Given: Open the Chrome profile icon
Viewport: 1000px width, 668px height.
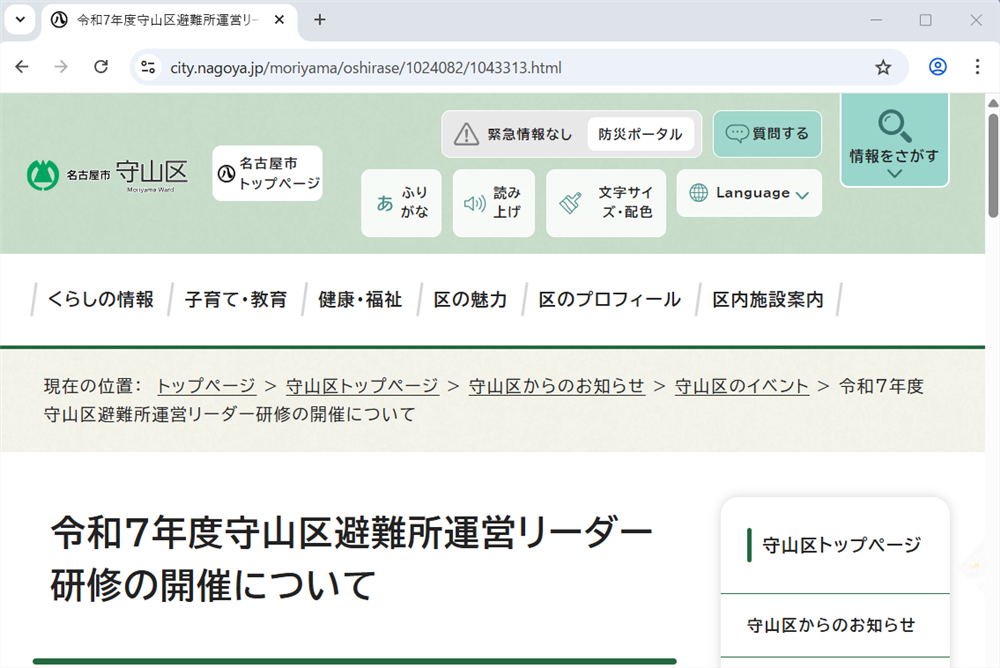Looking at the screenshot, I should pyautogui.click(x=937, y=66).
